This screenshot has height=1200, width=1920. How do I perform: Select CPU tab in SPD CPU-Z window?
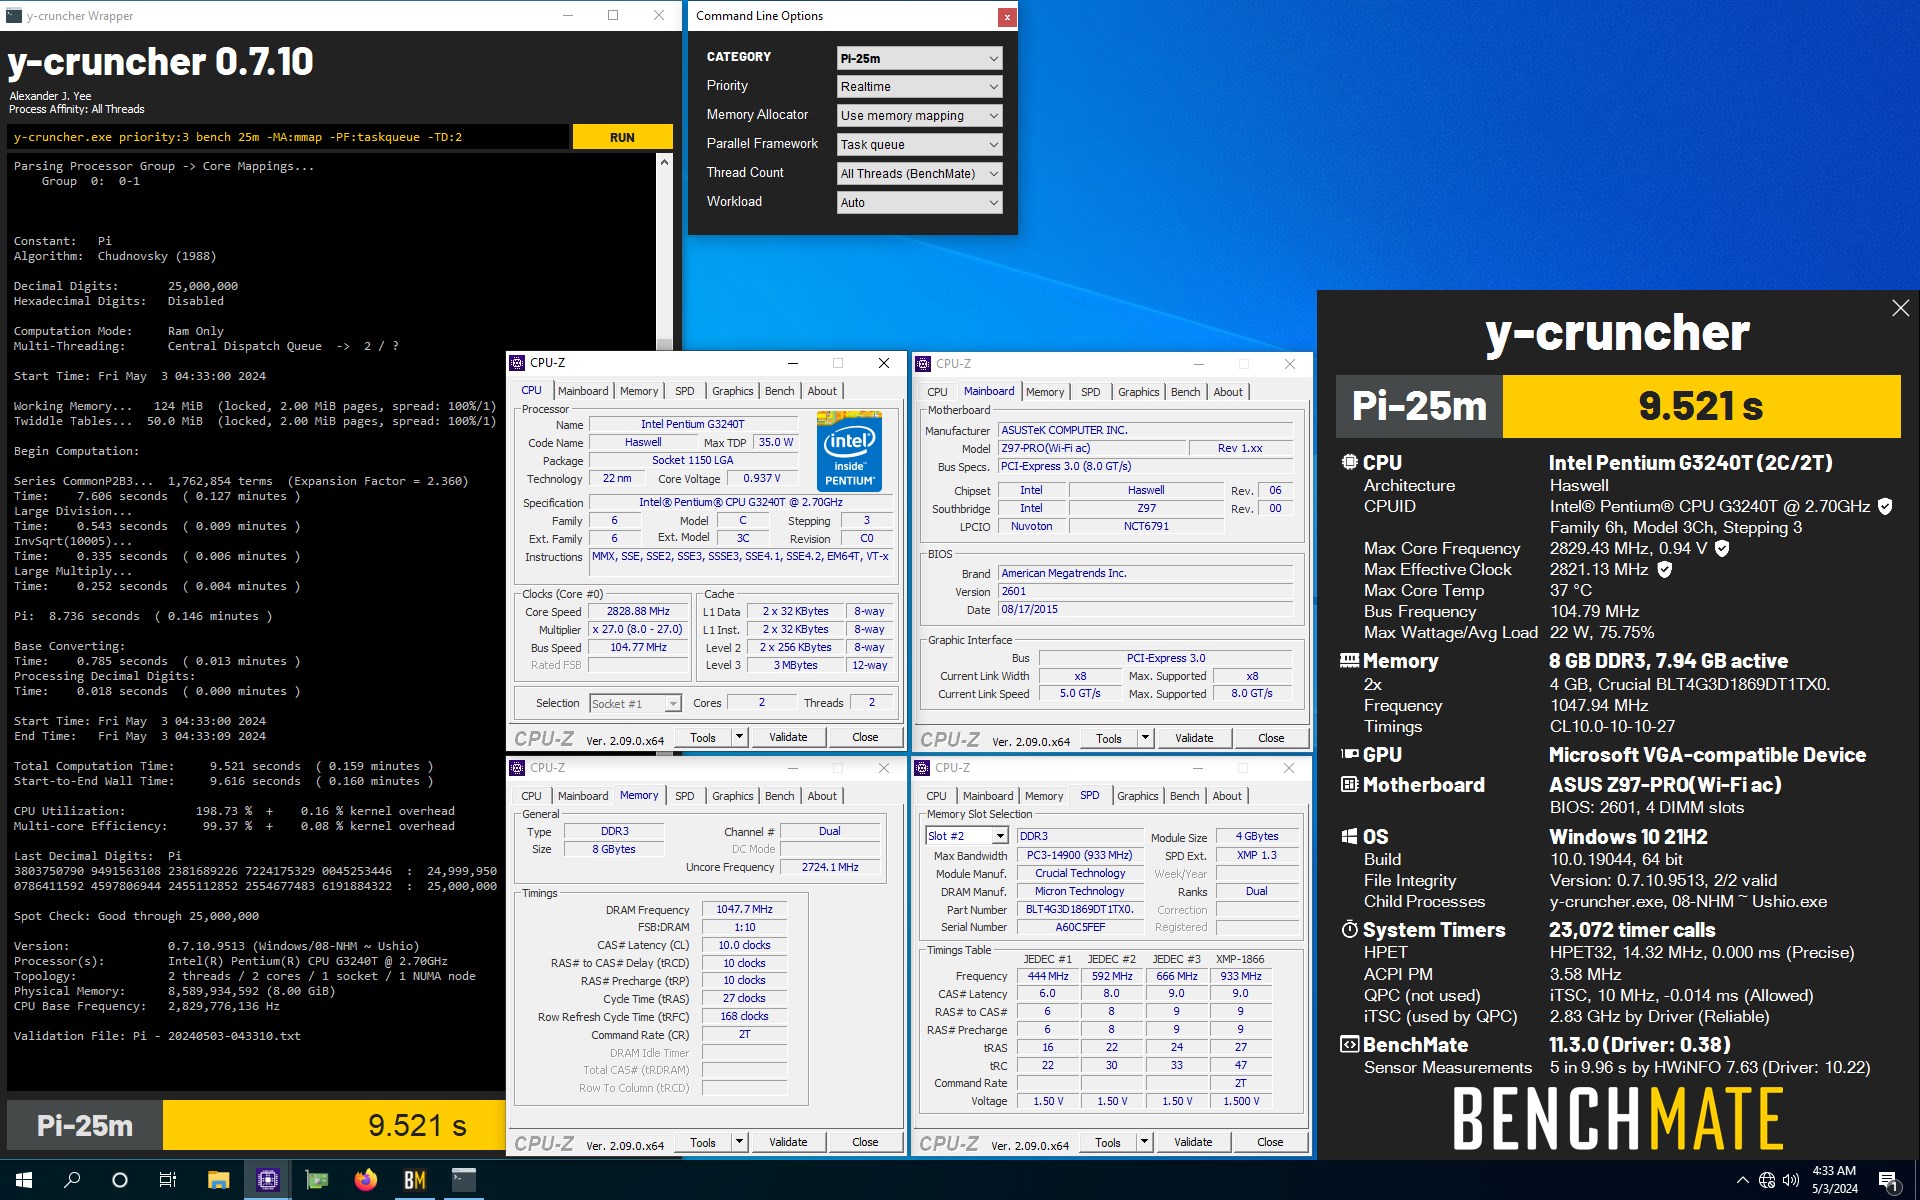936,796
